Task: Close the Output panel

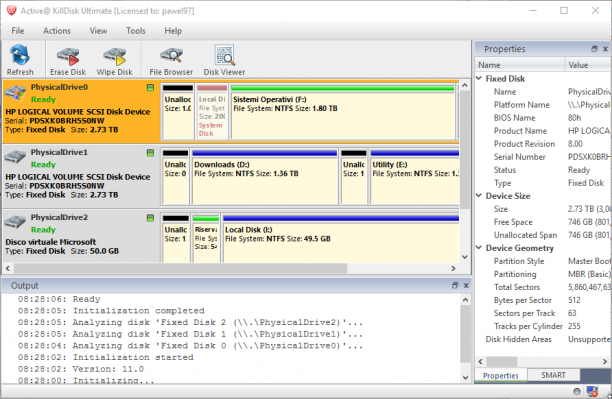Action: tap(466, 285)
